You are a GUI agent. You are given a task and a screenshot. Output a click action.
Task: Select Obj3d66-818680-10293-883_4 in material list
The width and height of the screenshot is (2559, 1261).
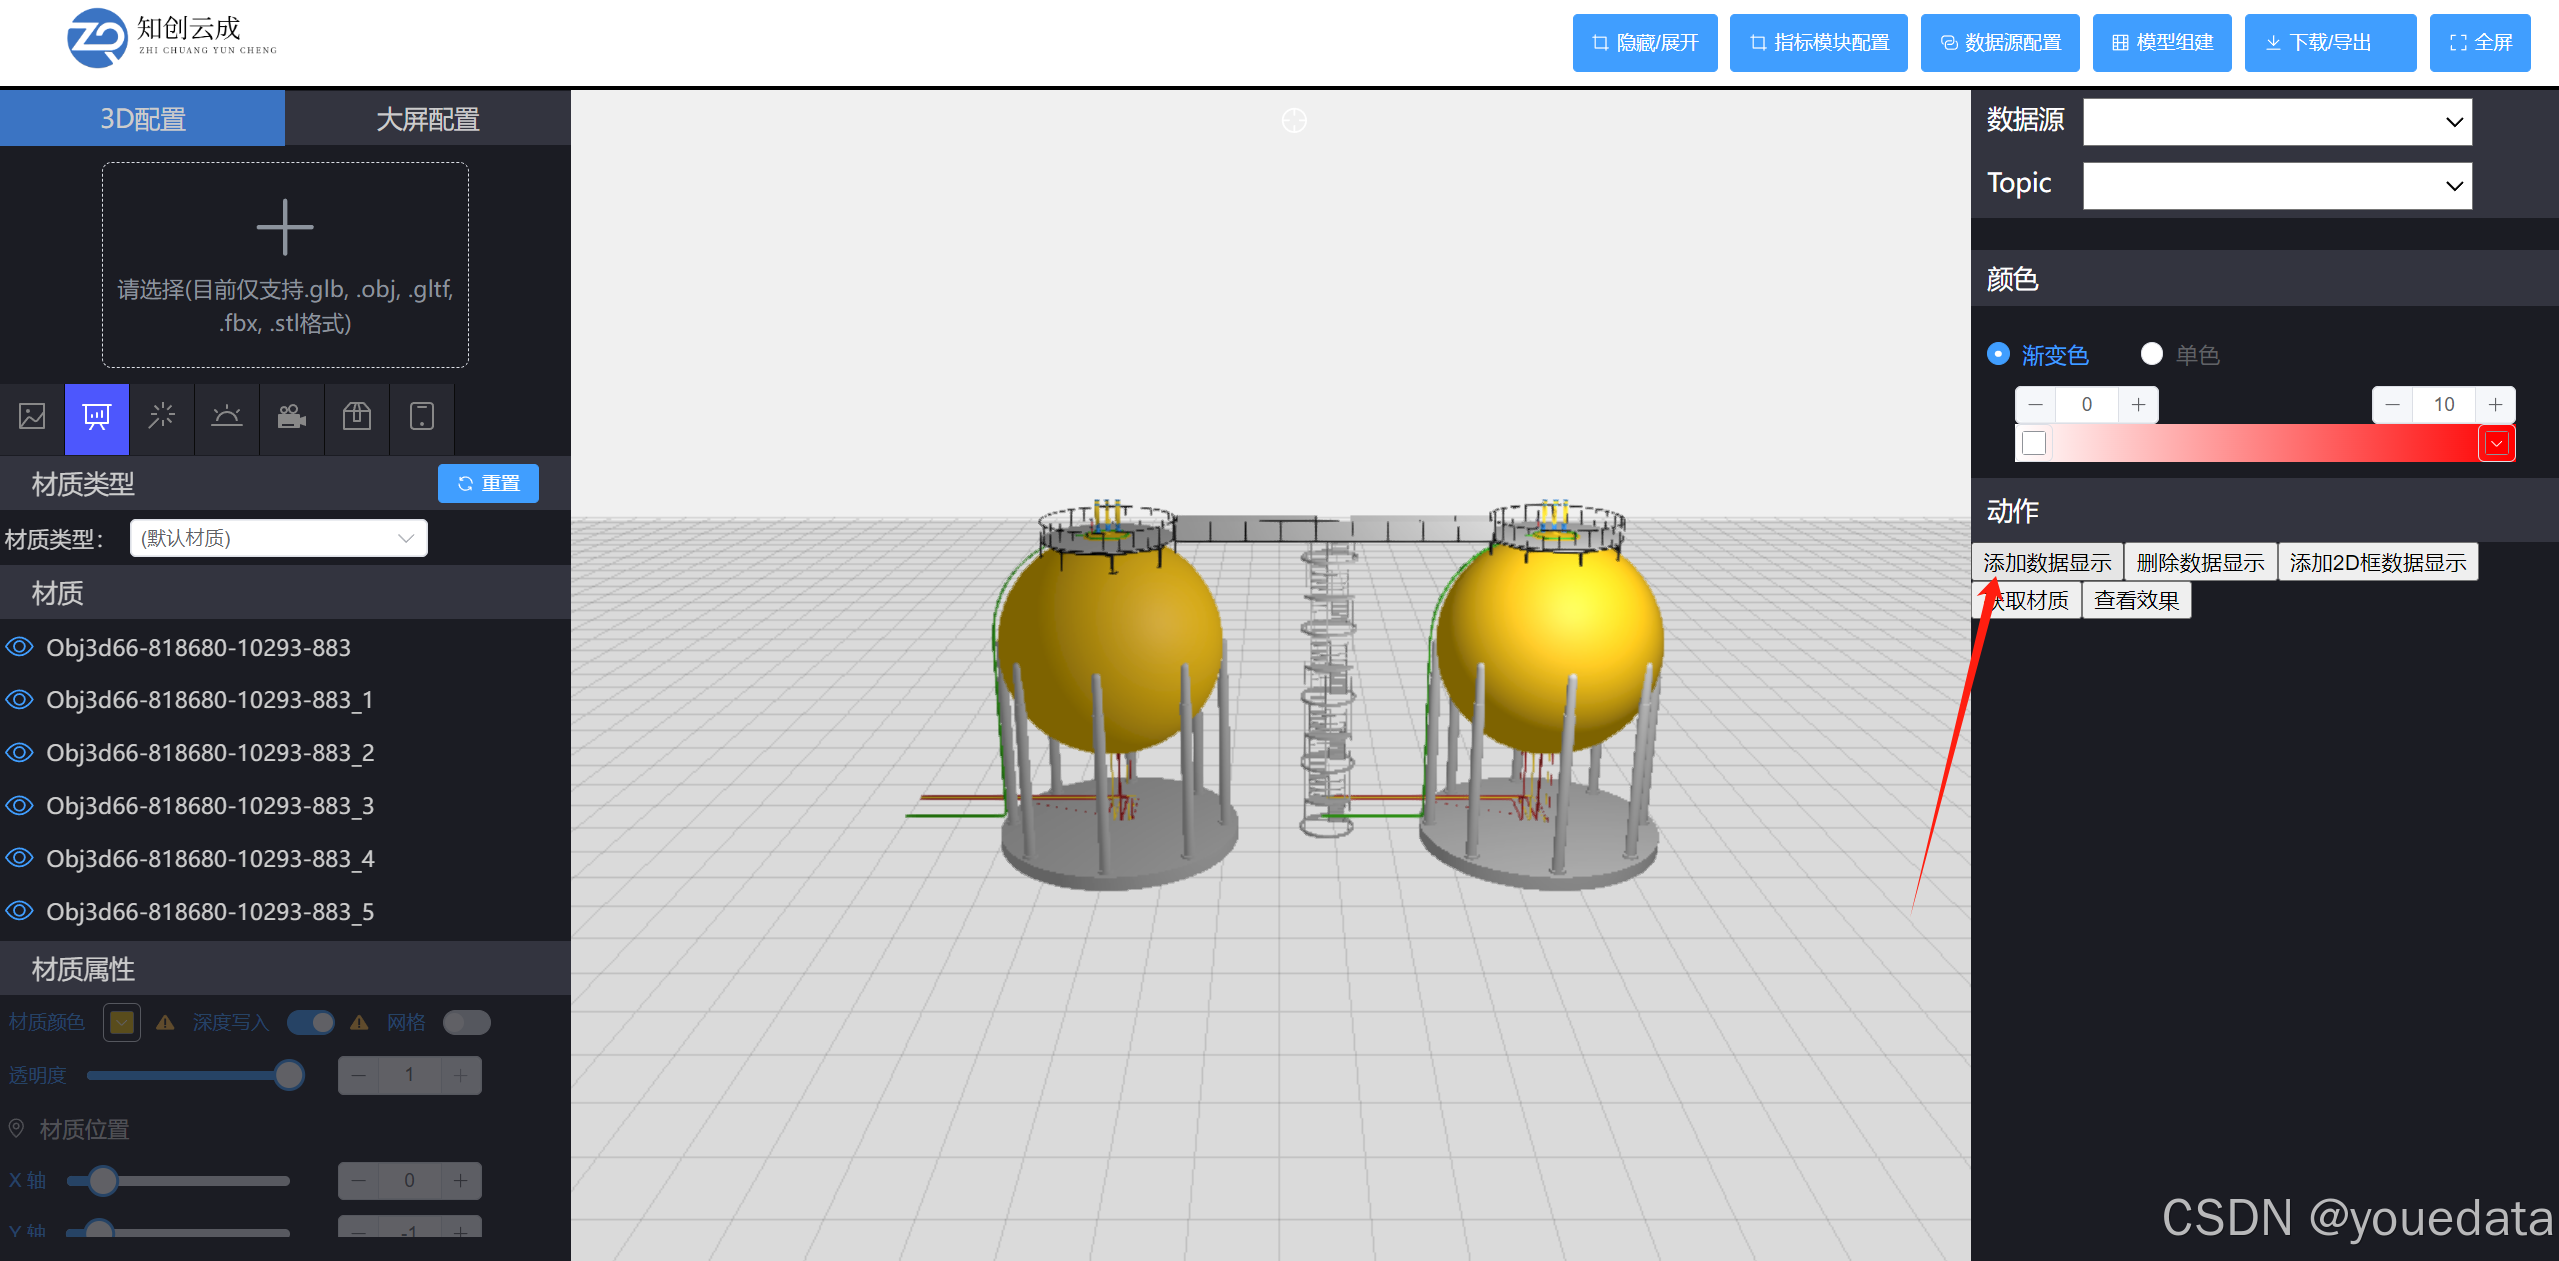[210, 859]
